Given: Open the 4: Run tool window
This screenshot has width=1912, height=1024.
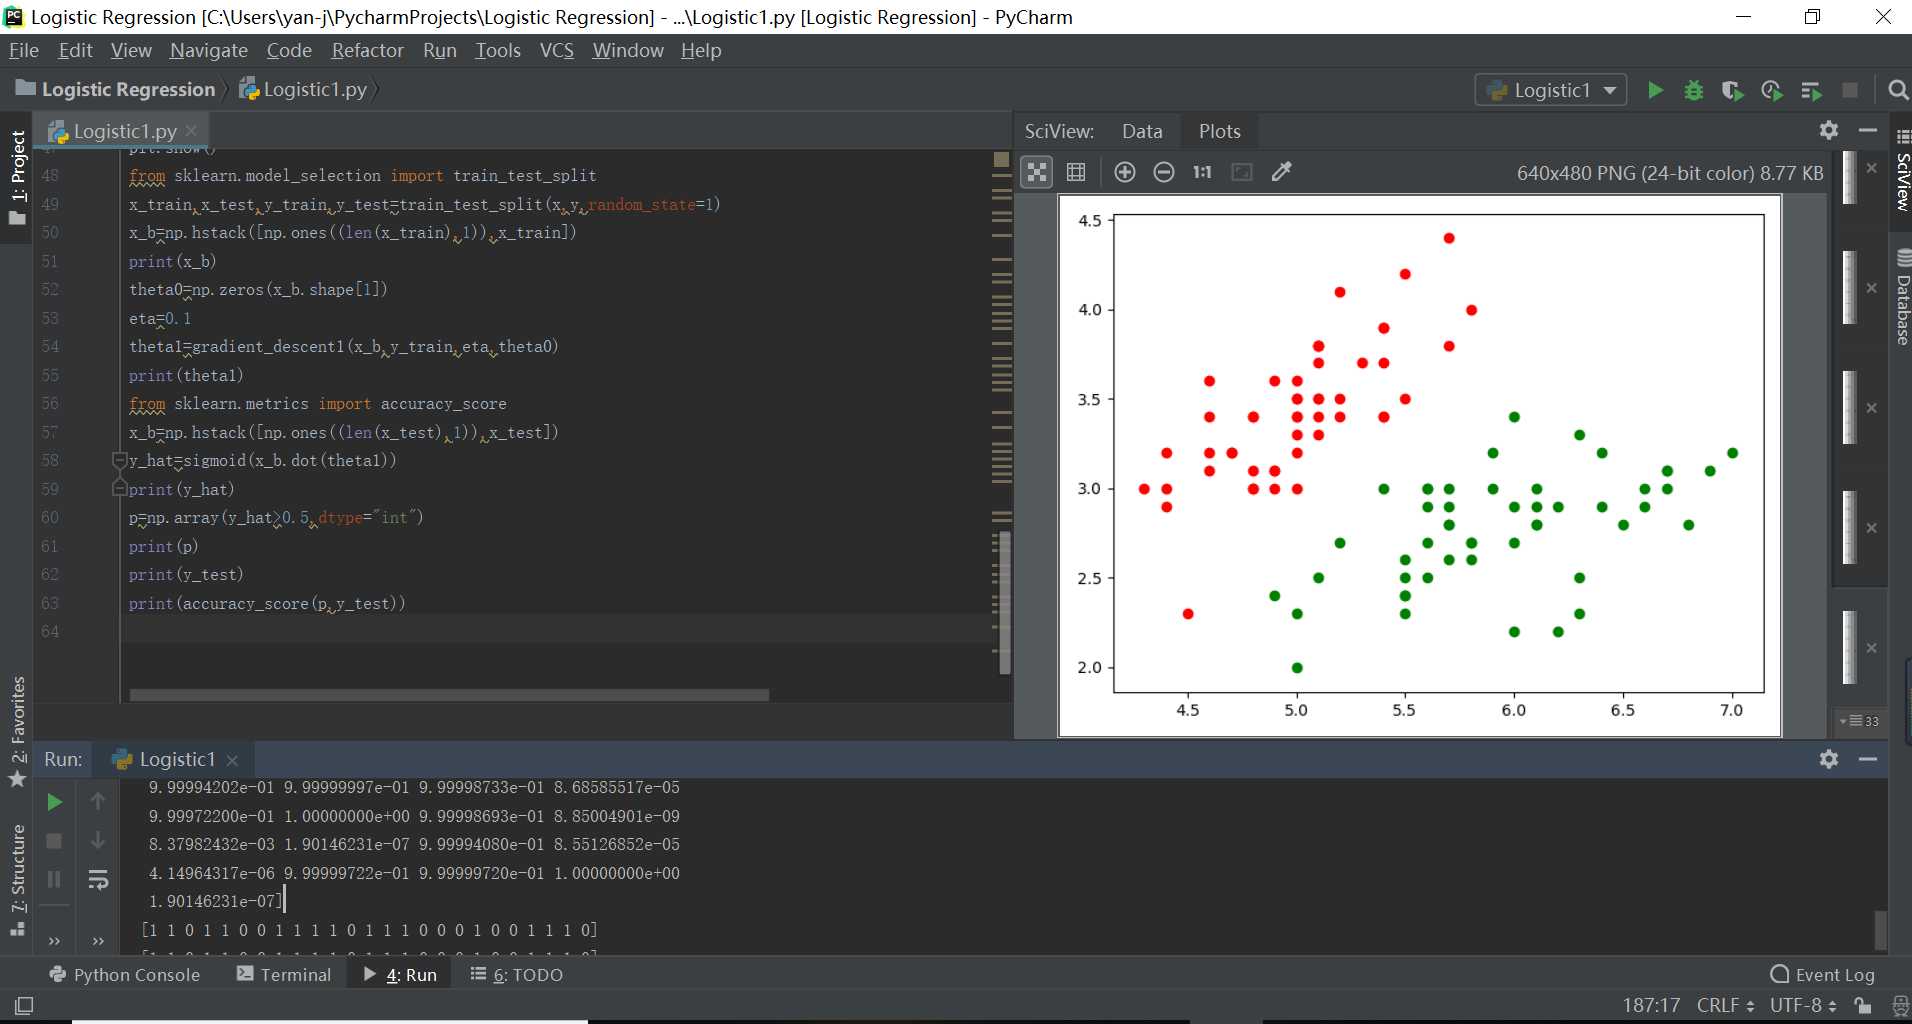Looking at the screenshot, I should tap(400, 974).
